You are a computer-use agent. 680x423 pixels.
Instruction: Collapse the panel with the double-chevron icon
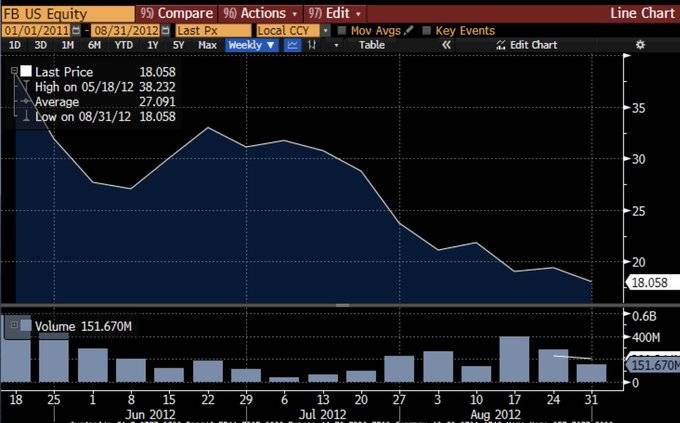pyautogui.click(x=446, y=45)
